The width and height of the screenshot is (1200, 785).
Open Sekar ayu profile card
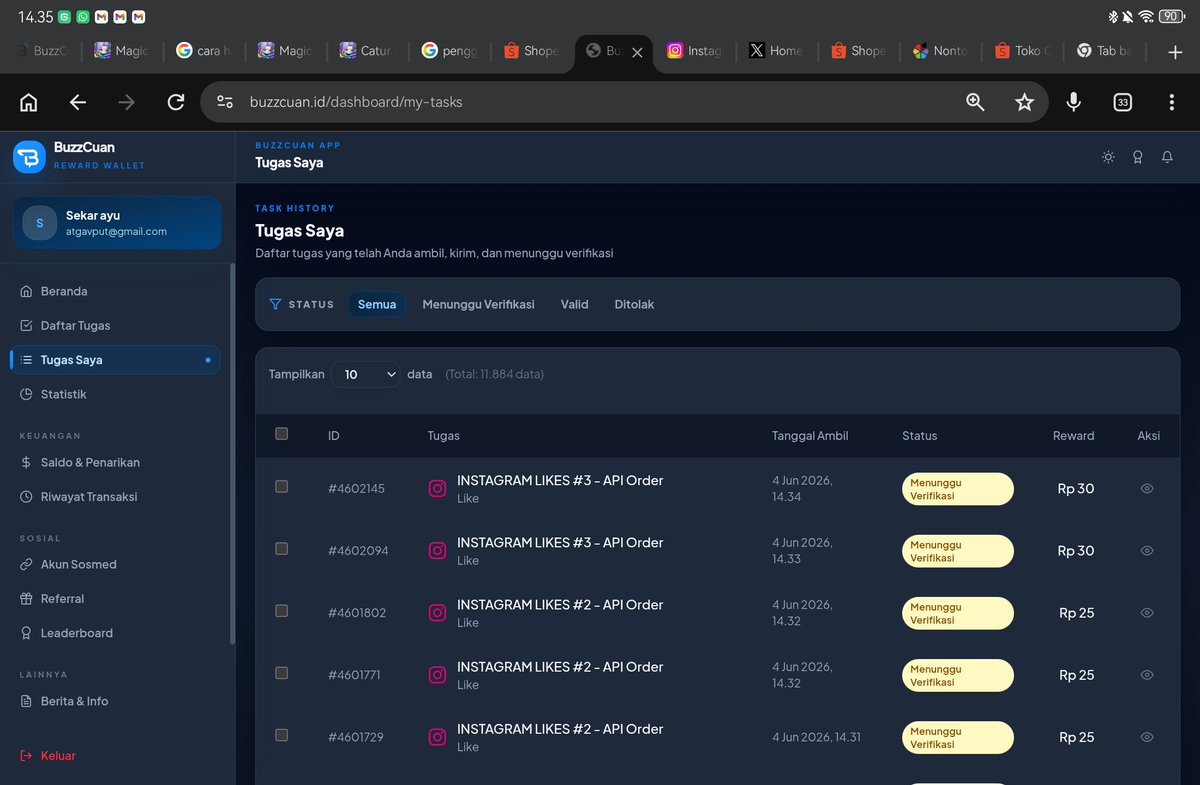point(117,223)
